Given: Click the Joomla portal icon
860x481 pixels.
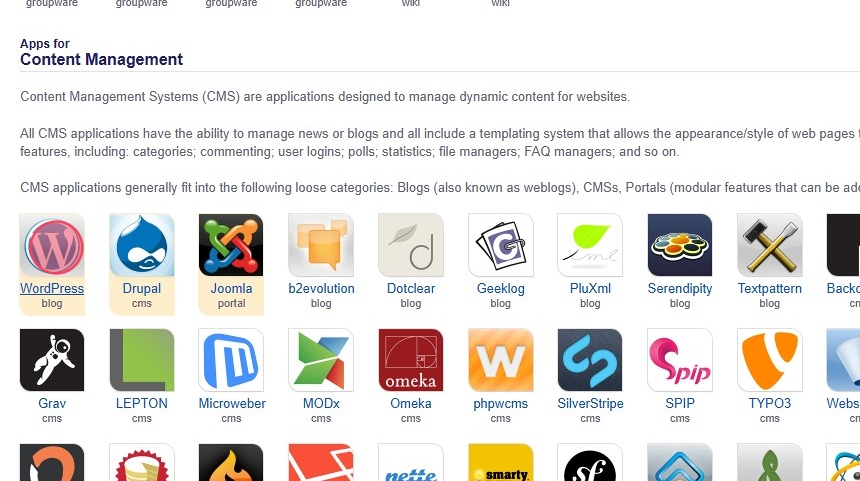Looking at the screenshot, I should point(231,245).
